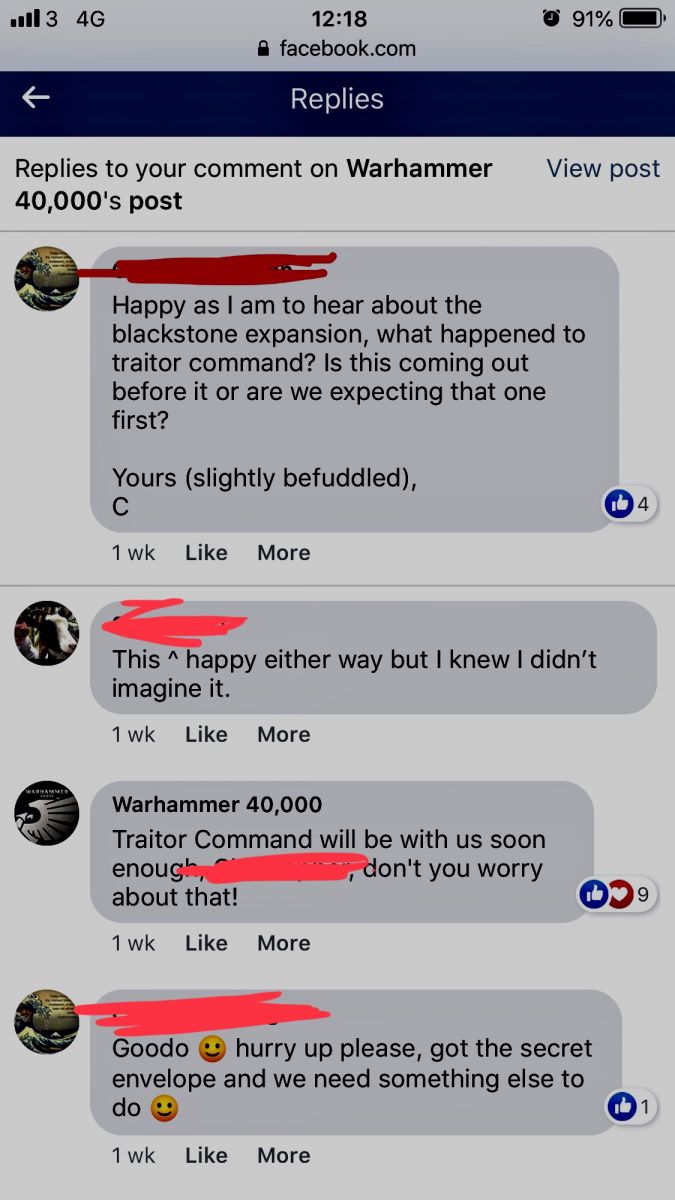
Task: Like the blackstone expansion comment
Action: (206, 552)
